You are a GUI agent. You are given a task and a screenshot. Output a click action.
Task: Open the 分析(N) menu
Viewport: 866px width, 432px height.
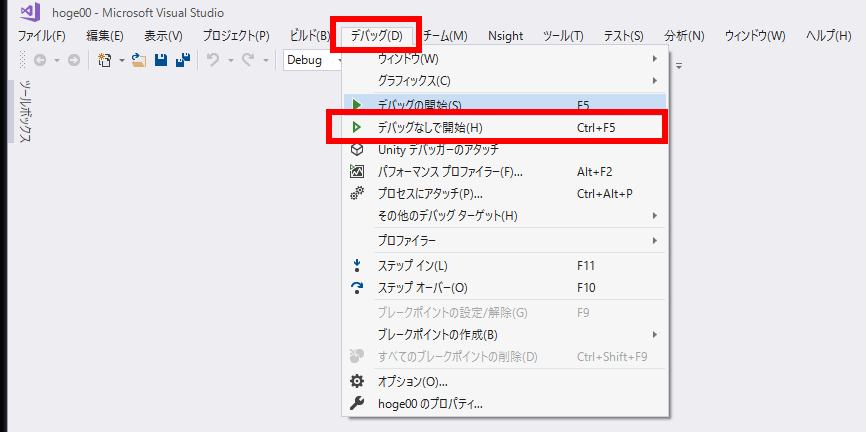pyautogui.click(x=684, y=36)
